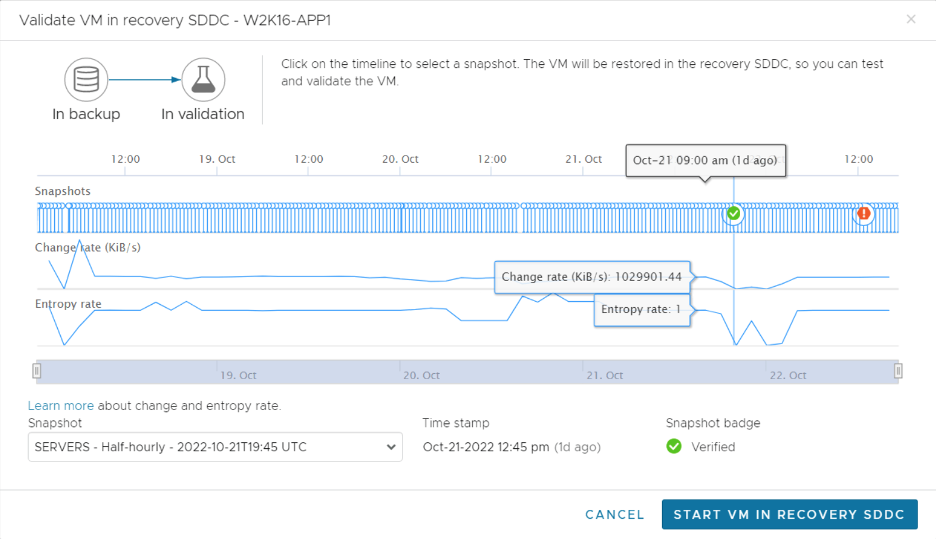Select the red warning snapshot marker
The image size is (936, 540).
pos(863,214)
